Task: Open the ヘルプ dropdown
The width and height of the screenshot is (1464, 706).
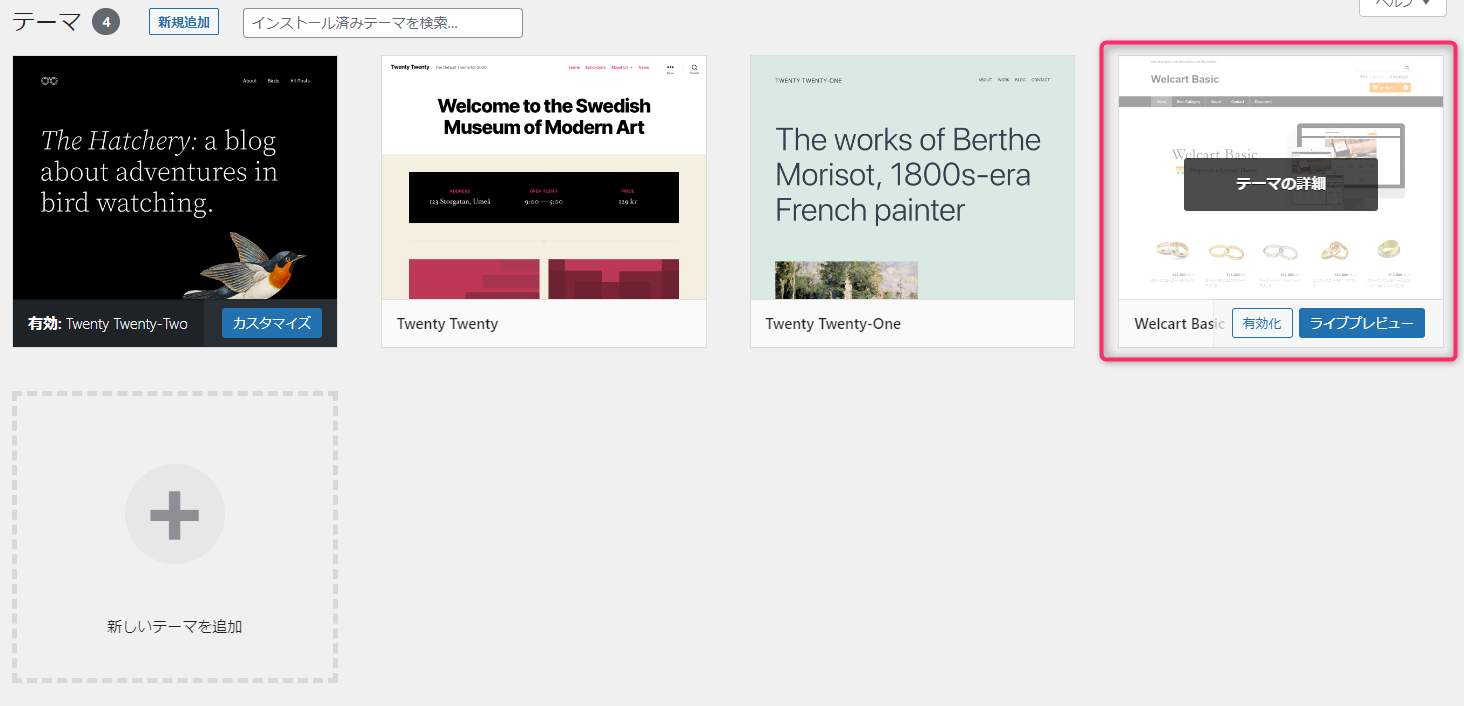Action: (1402, 5)
